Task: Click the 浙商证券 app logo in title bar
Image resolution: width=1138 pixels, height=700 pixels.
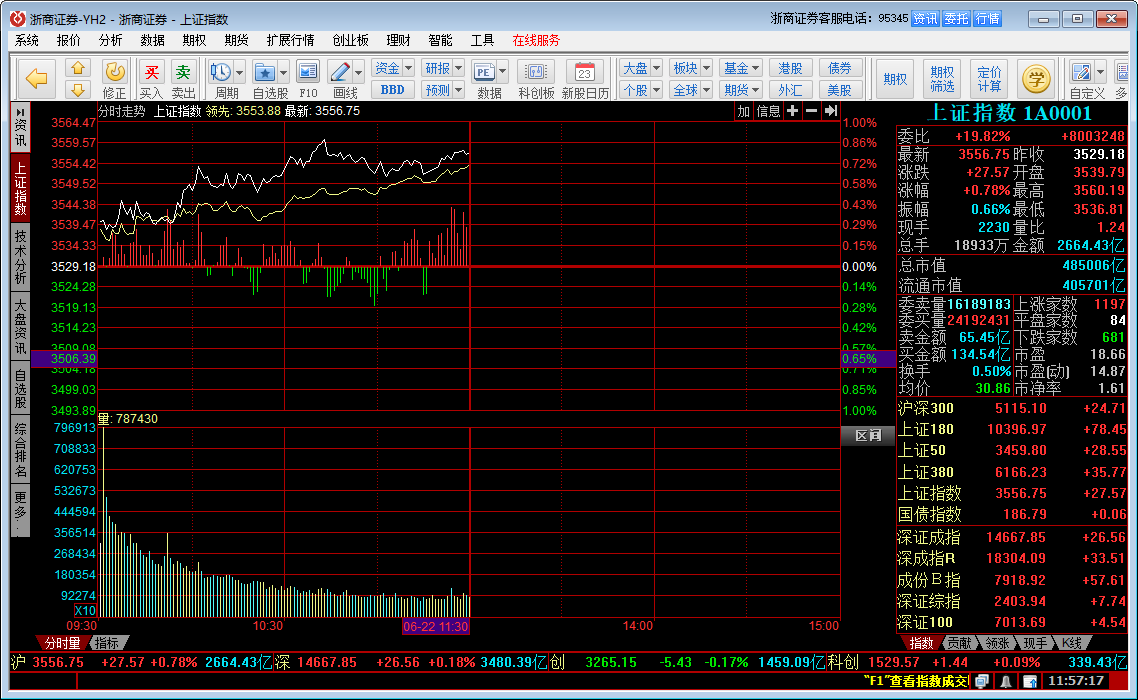Action: click(x=17, y=19)
